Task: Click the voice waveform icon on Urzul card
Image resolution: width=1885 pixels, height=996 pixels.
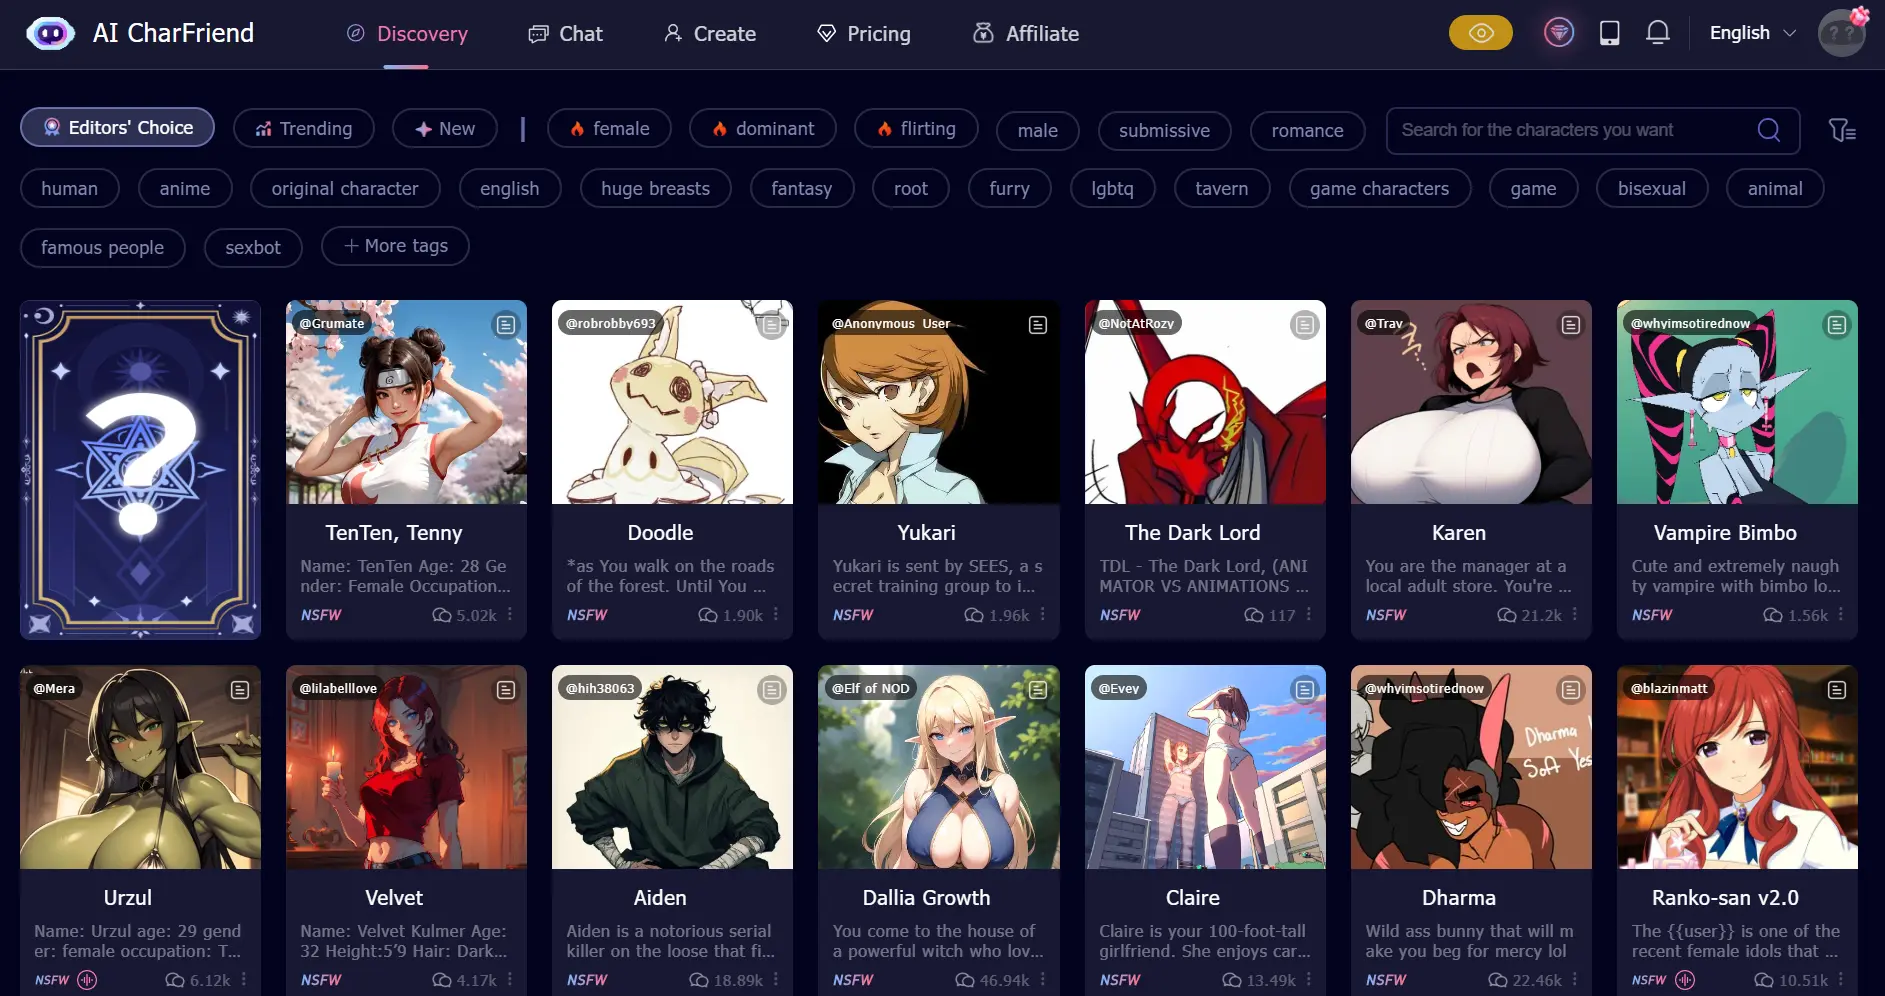Action: click(x=87, y=980)
